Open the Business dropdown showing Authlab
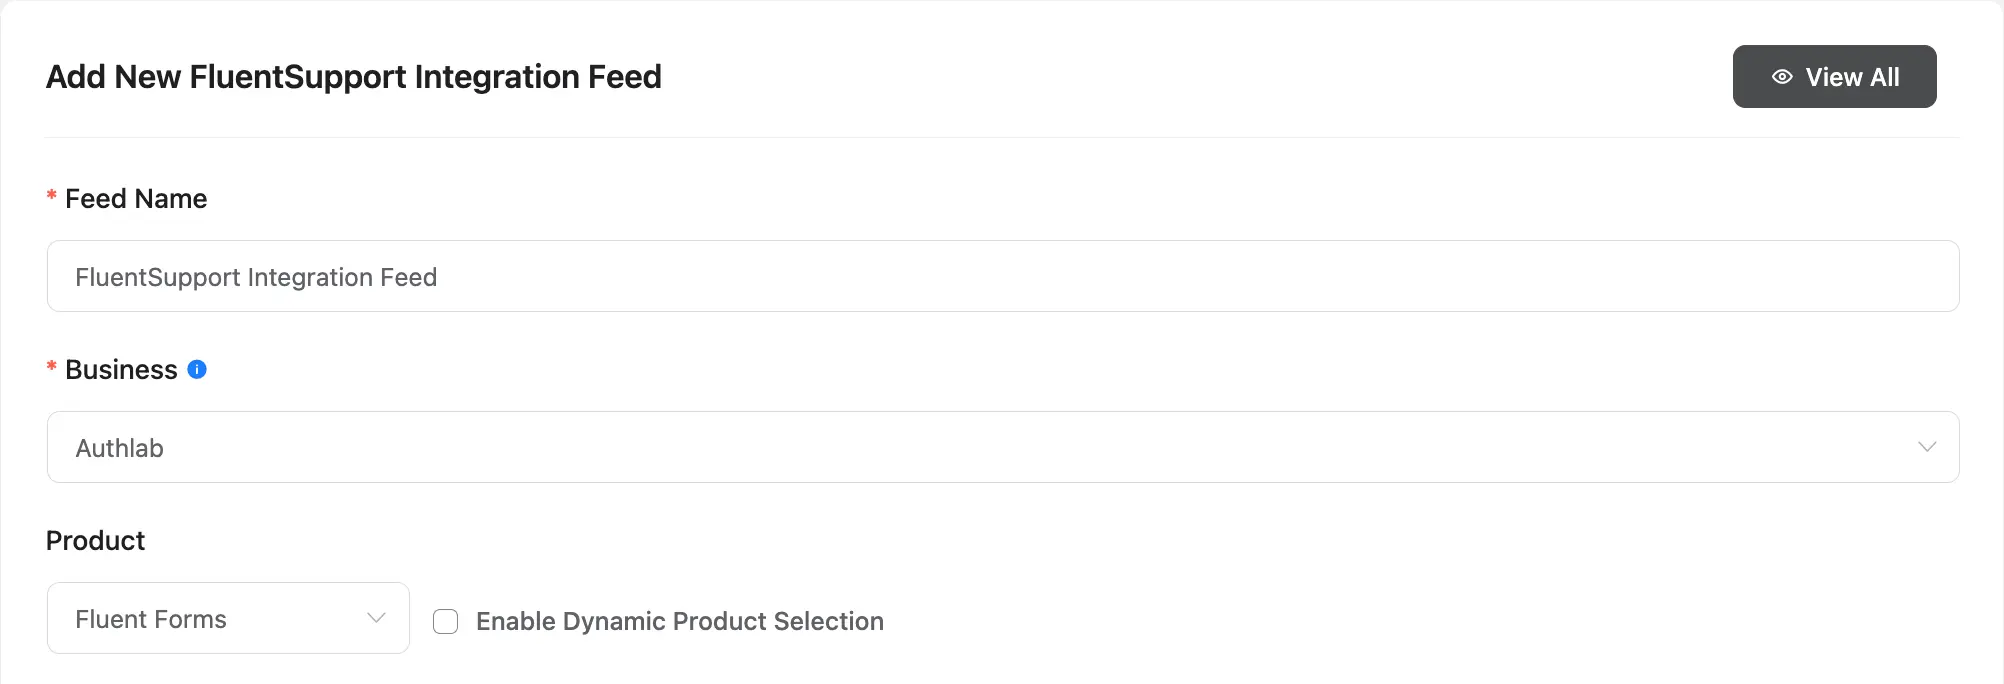This screenshot has width=2004, height=684. [1000, 447]
